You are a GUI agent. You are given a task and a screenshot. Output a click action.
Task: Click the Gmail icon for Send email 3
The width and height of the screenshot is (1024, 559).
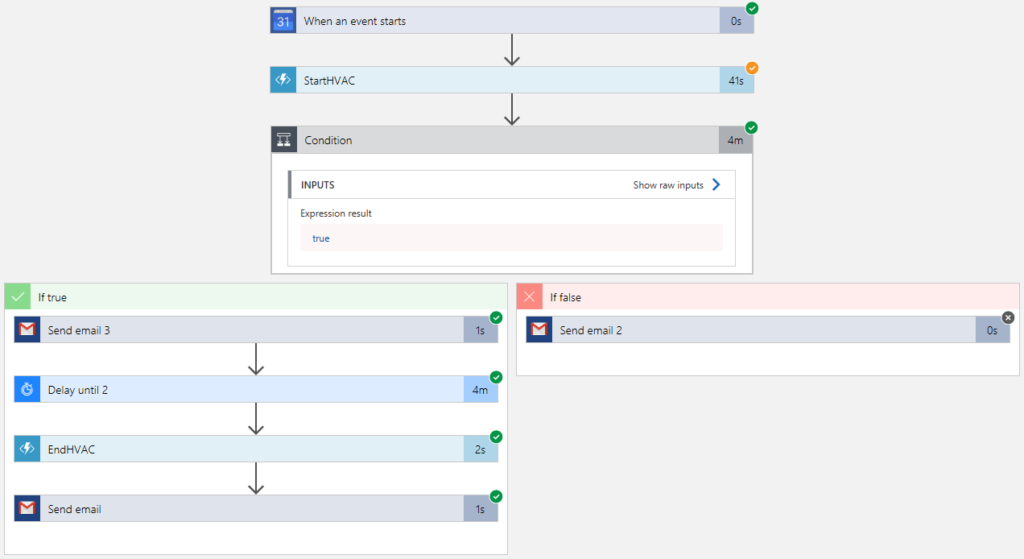click(x=27, y=330)
